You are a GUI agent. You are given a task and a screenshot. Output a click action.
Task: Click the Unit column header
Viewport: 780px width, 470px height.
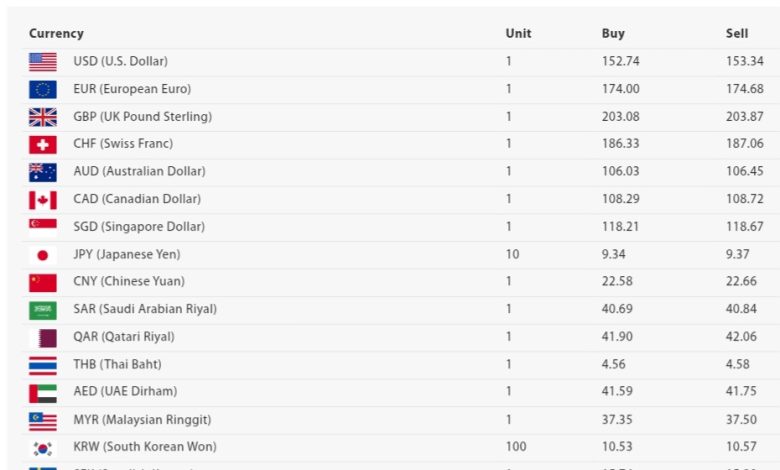[x=518, y=33]
